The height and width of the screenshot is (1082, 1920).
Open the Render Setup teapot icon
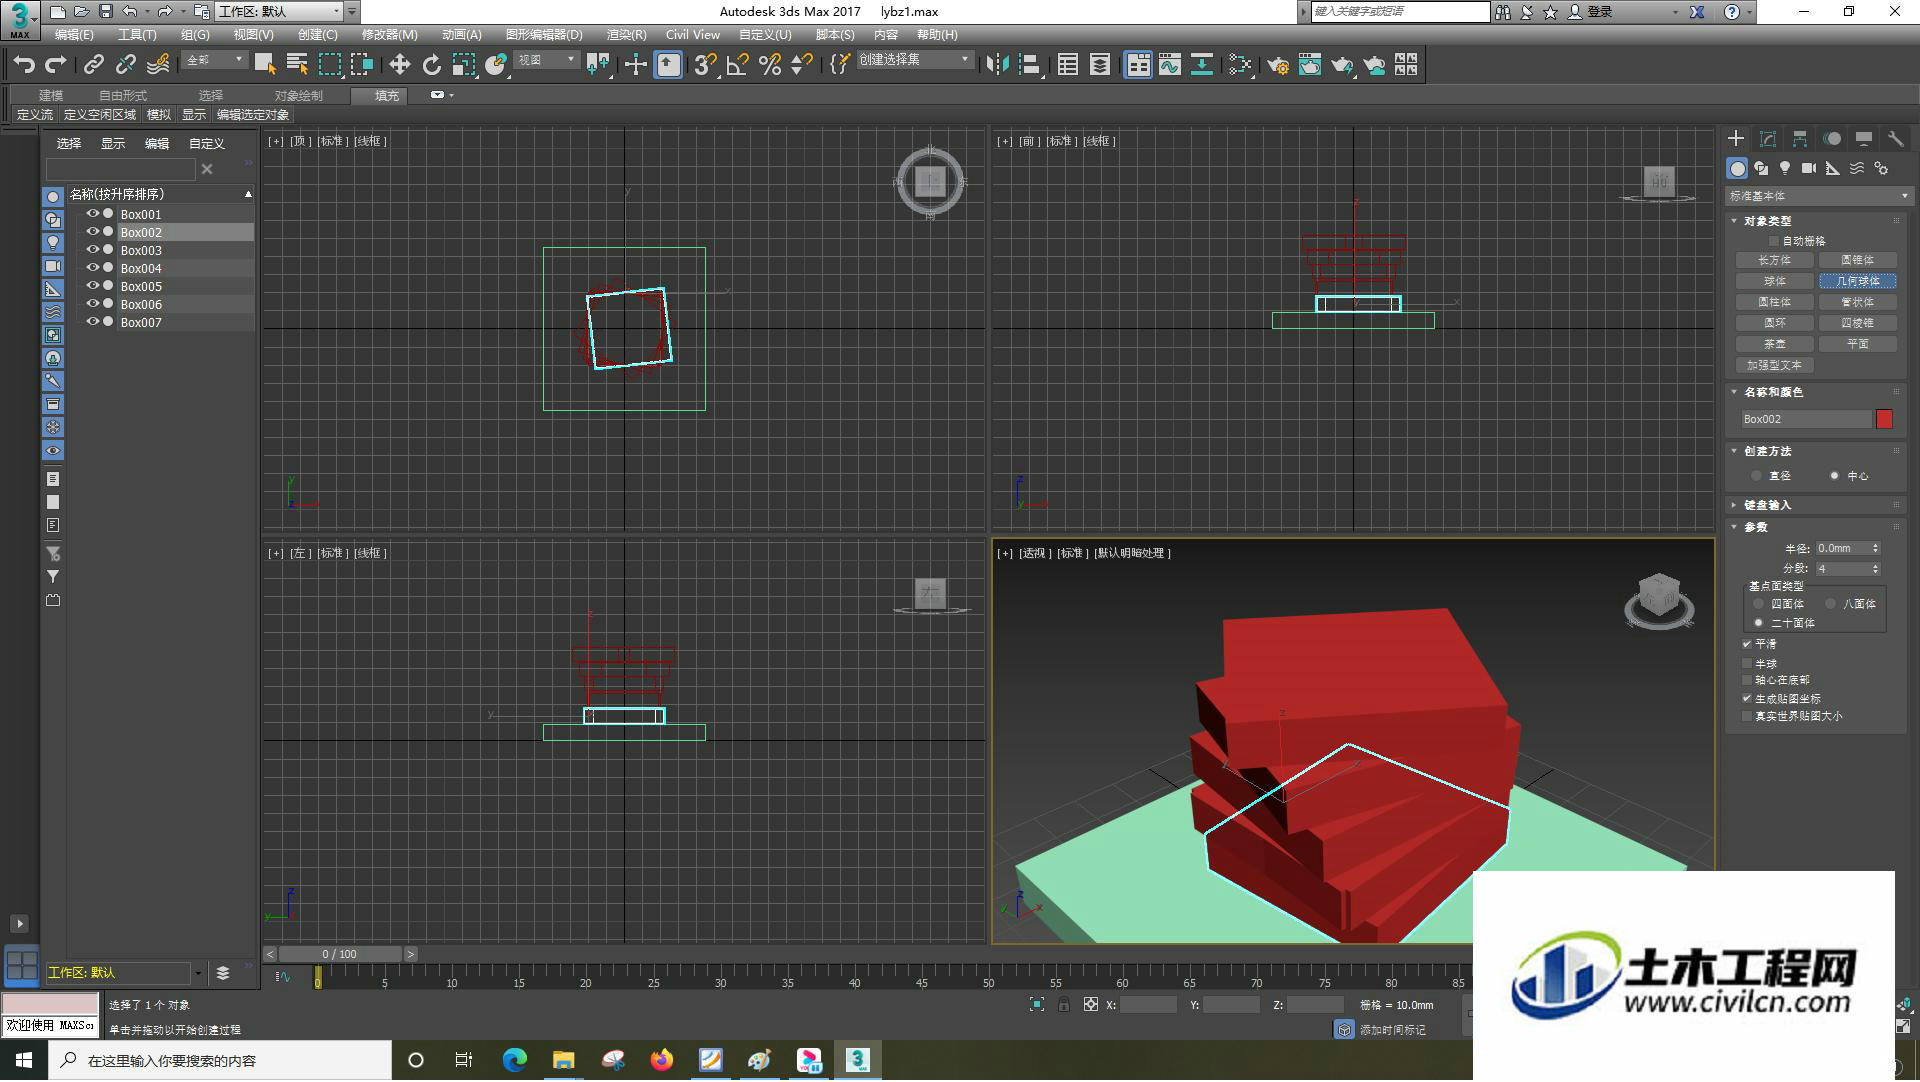1278,65
